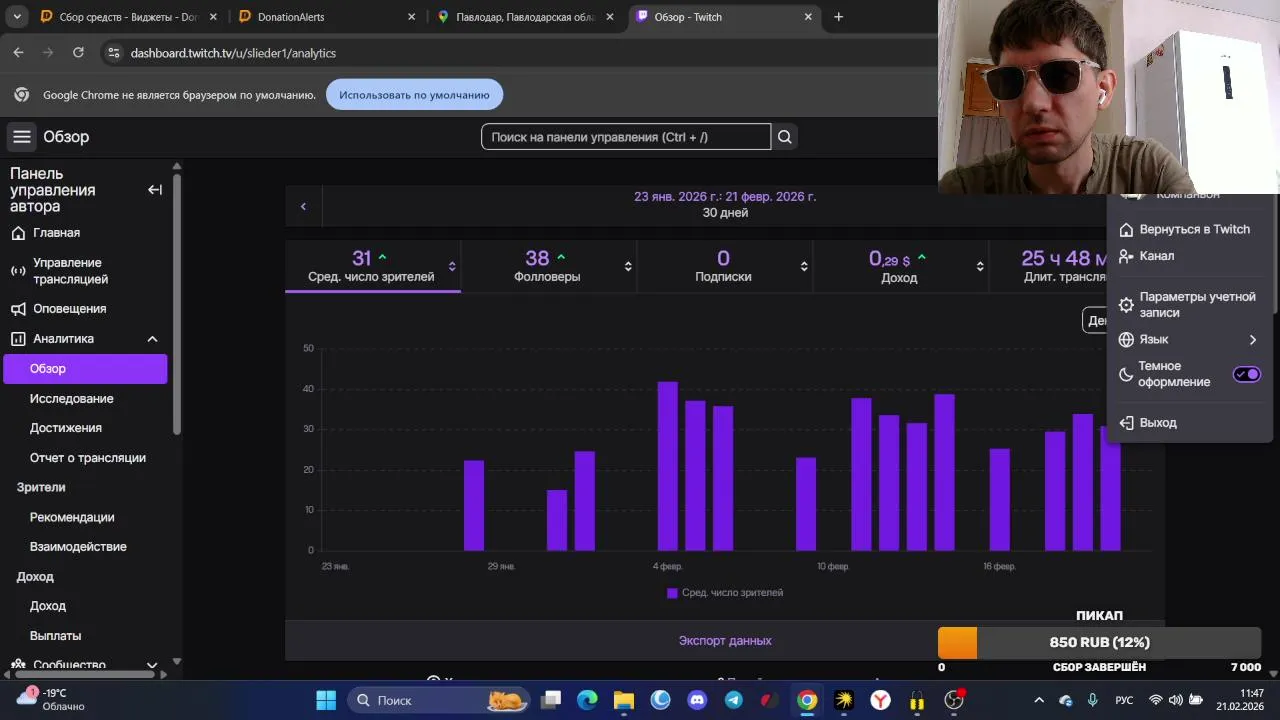Click the person icon beside Канал

[x=1126, y=256]
